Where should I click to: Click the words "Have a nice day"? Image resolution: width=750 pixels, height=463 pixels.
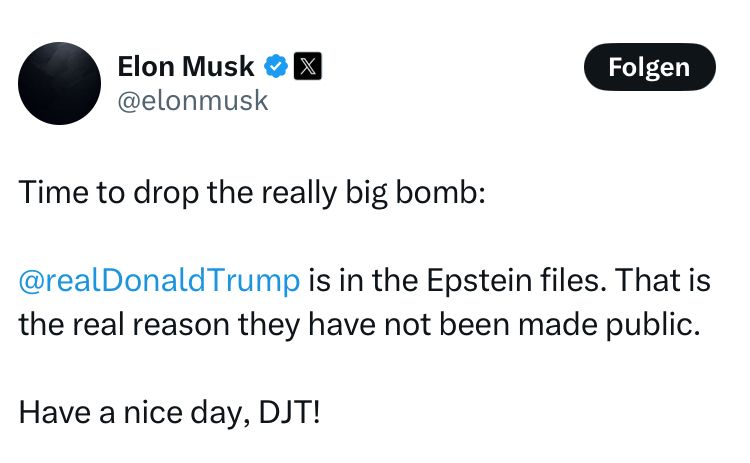pyautogui.click(x=125, y=410)
